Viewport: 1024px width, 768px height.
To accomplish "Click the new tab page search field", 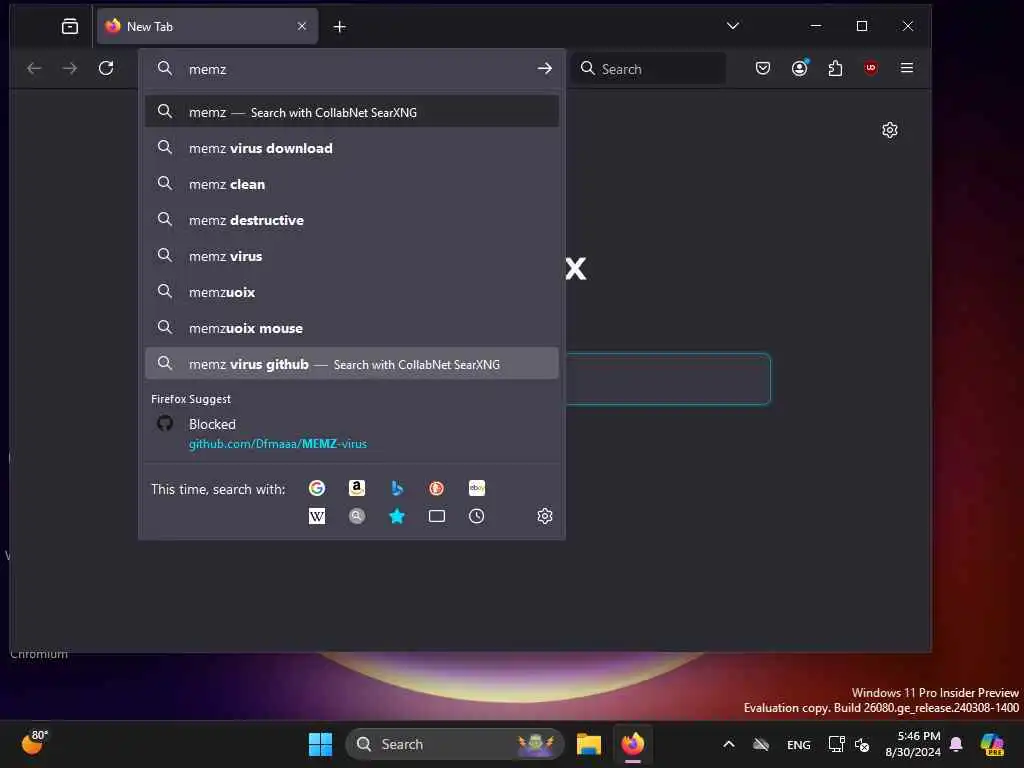I will 667,379.
